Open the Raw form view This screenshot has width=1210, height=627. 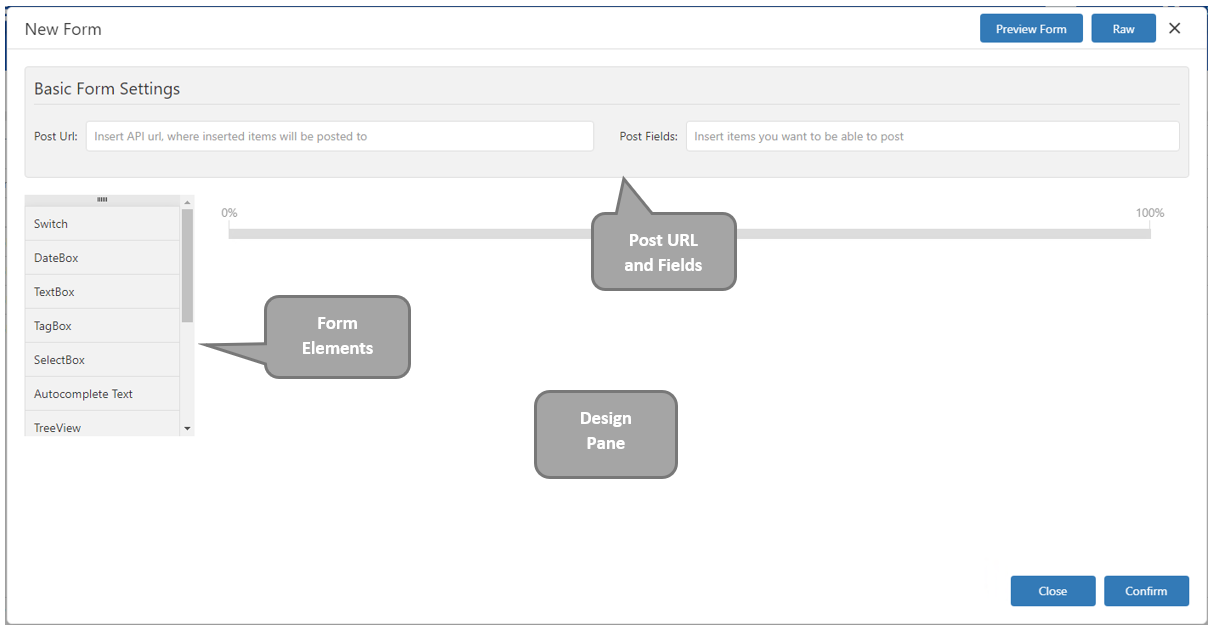(1123, 29)
